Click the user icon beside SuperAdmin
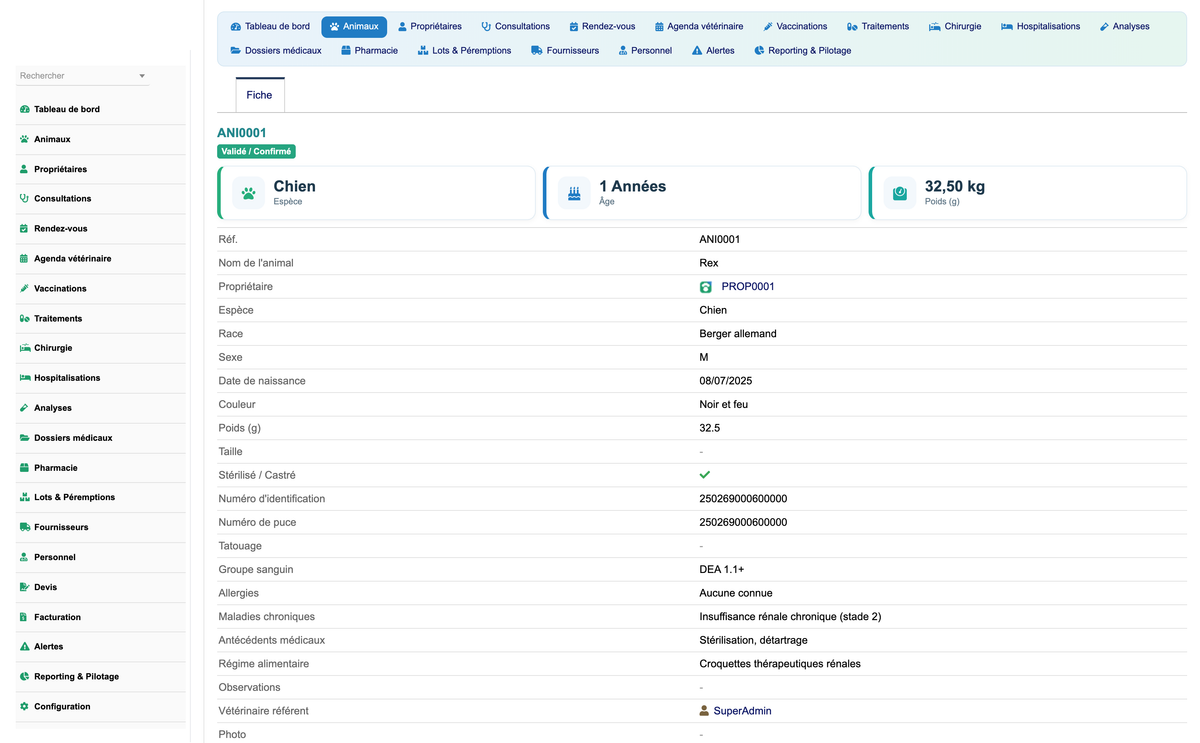The image size is (1200, 743). [705, 711]
